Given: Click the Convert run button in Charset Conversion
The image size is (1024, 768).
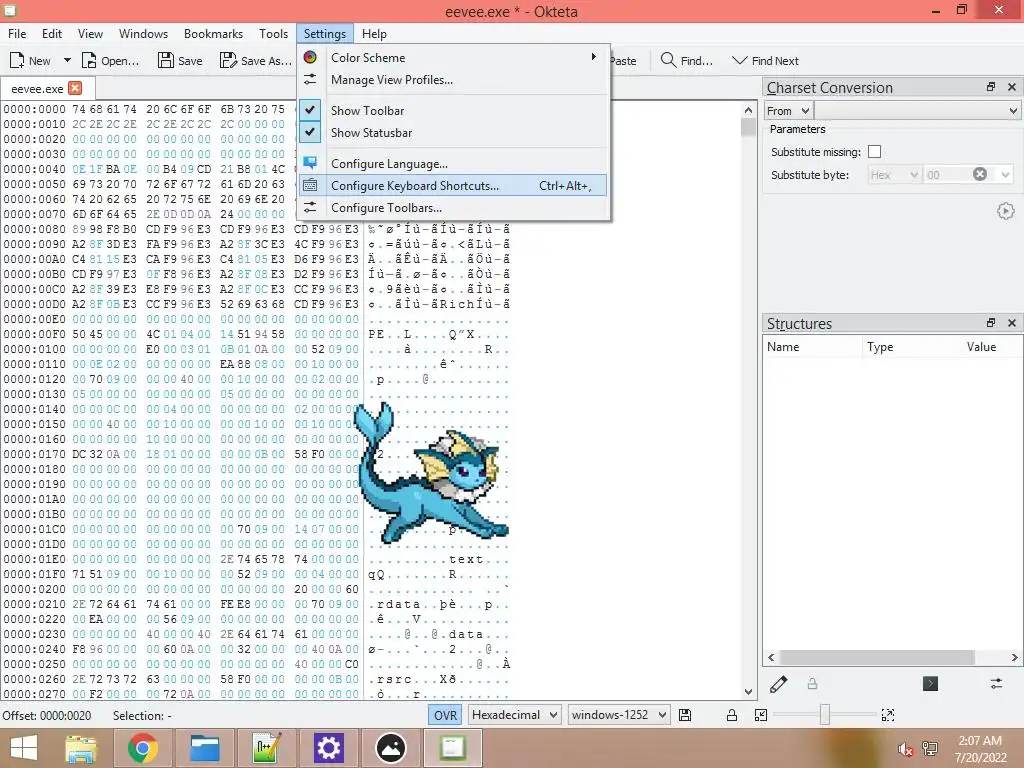Looking at the screenshot, I should [1006, 211].
